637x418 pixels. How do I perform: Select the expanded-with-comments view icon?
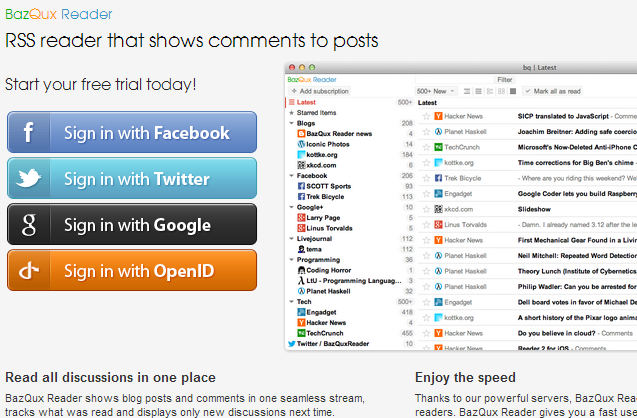pos(467,91)
